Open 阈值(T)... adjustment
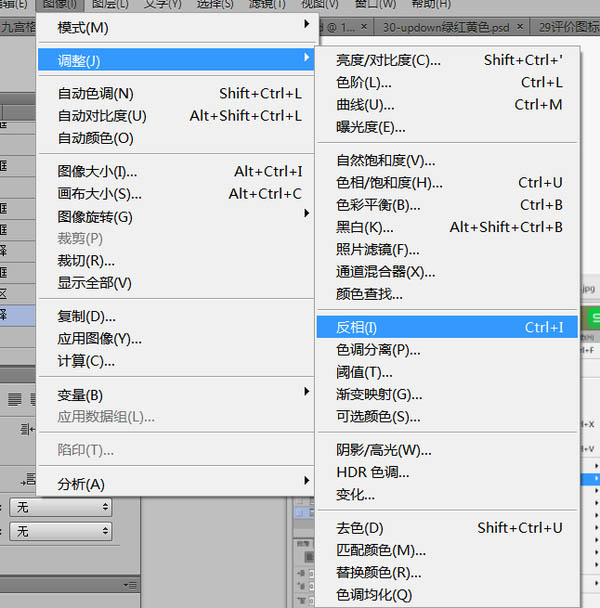600x608 pixels. (x=447, y=372)
